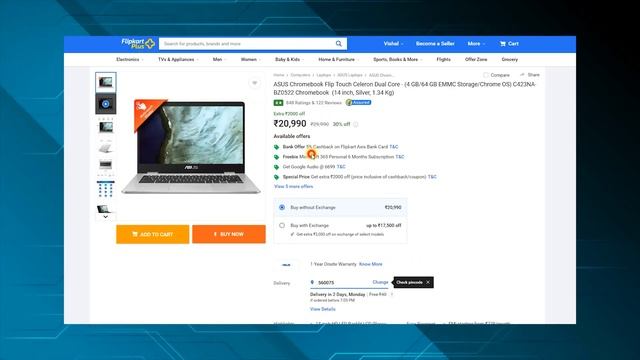Open T&C for Bank Offer

pos(394,147)
